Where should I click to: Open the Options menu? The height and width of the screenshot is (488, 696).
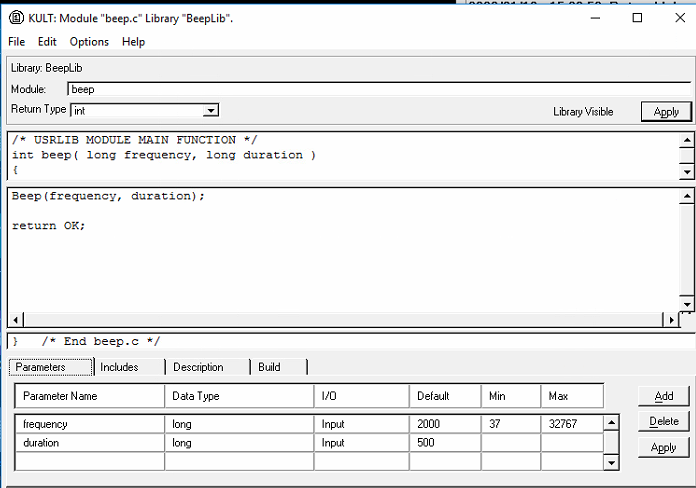pos(89,42)
